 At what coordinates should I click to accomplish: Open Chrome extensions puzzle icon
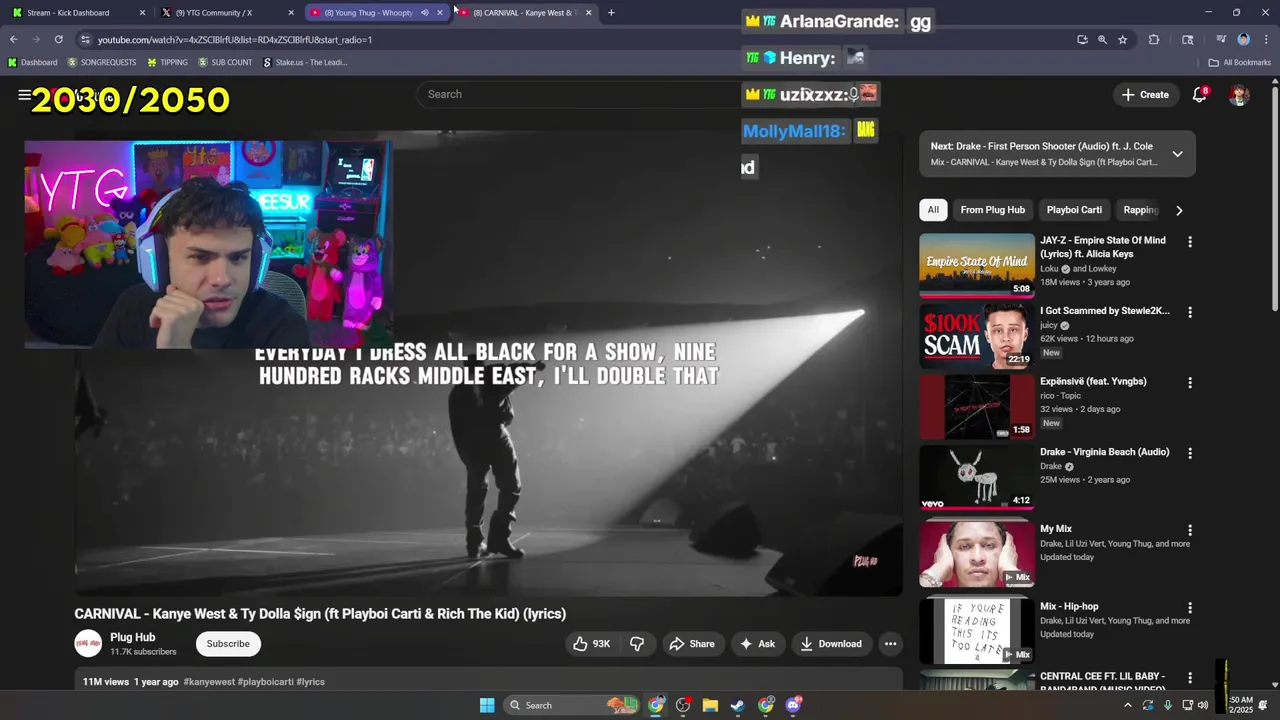(x=1154, y=40)
